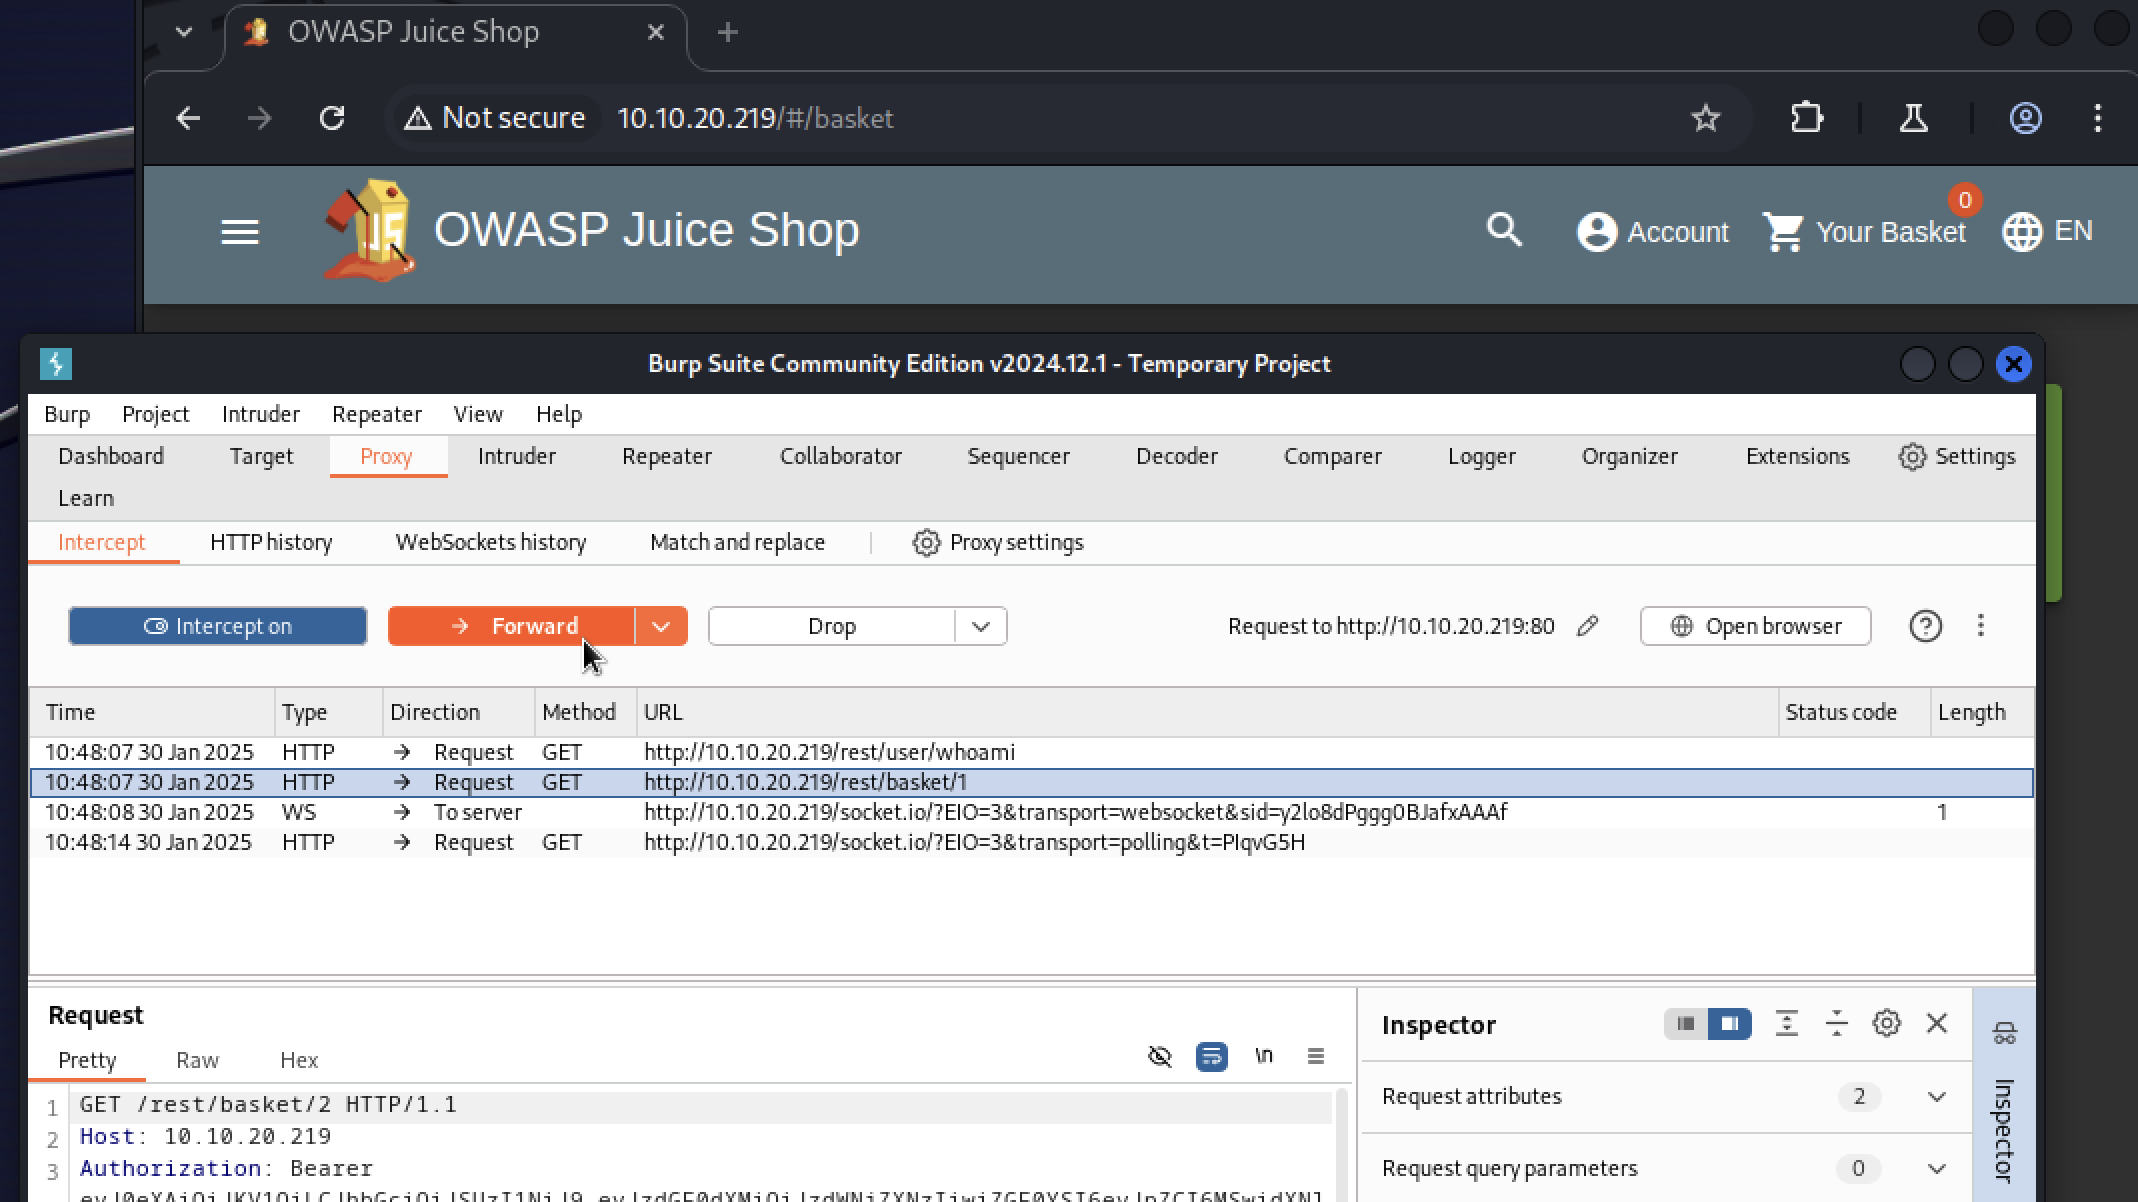Toggle the non-printable characters \n display

pyautogui.click(x=1264, y=1056)
